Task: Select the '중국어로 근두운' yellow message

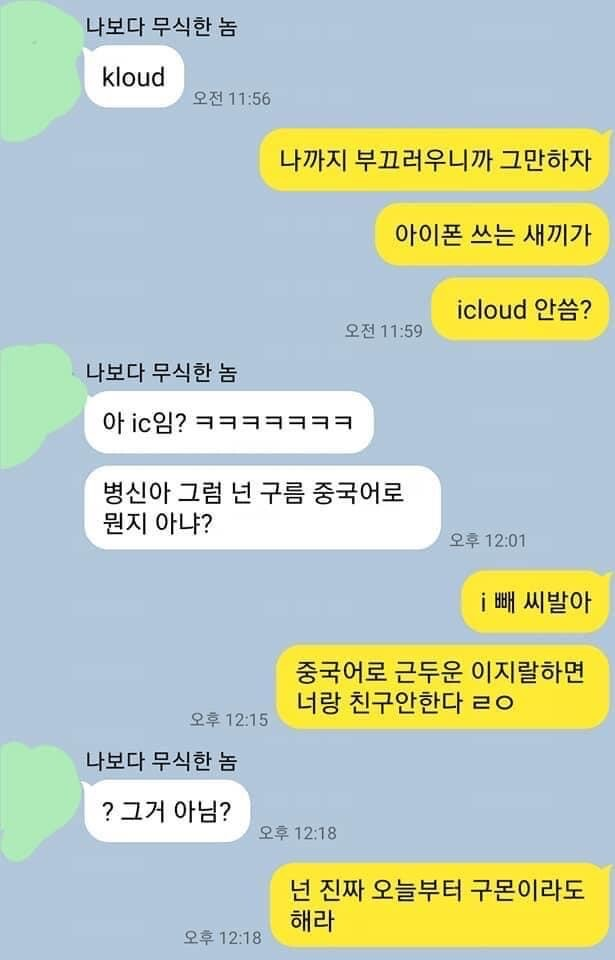Action: (x=443, y=687)
